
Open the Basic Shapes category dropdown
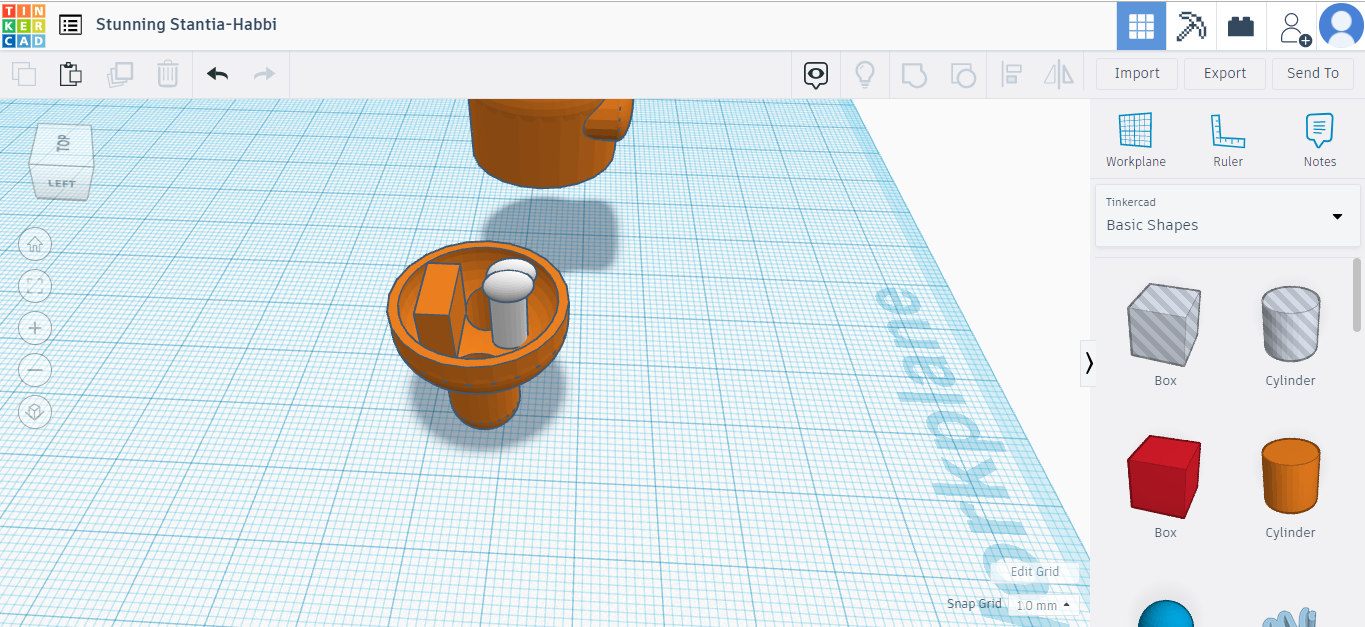tap(1228, 215)
